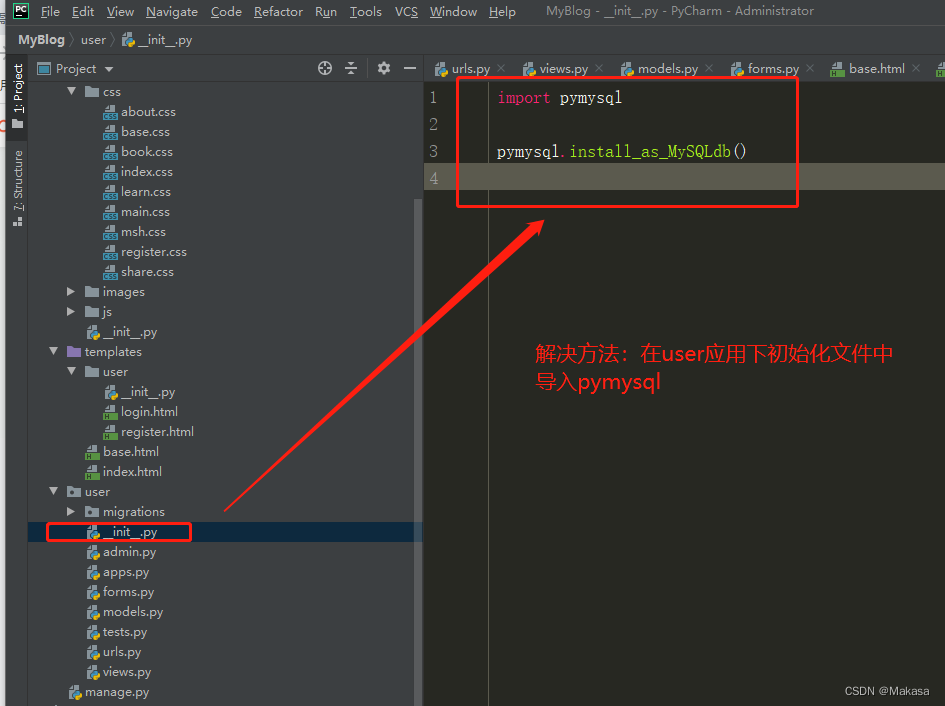Close the views.py tab
Screen dimensions: 945x706
coord(599,68)
